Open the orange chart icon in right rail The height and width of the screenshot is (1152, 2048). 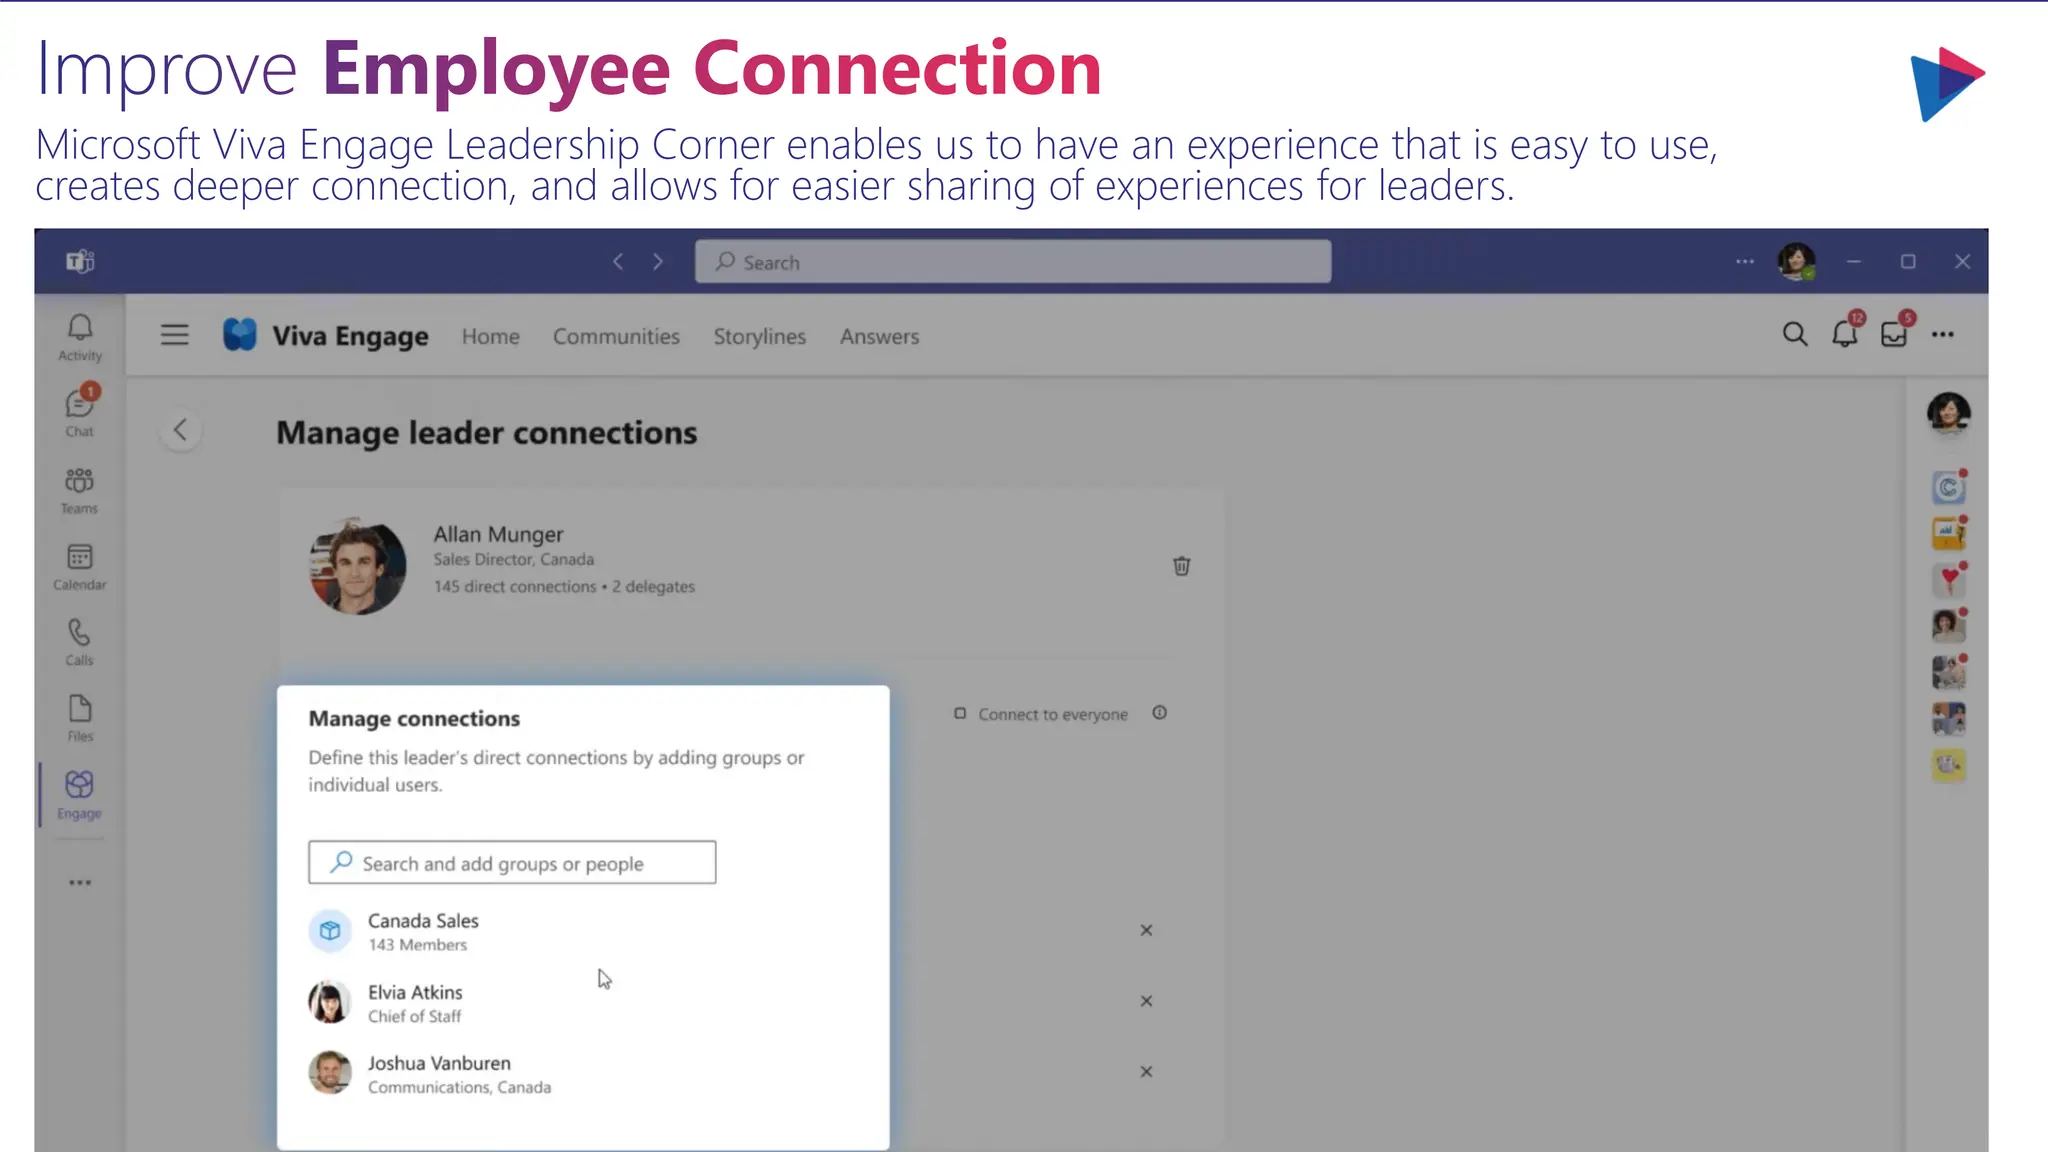pos(1949,533)
